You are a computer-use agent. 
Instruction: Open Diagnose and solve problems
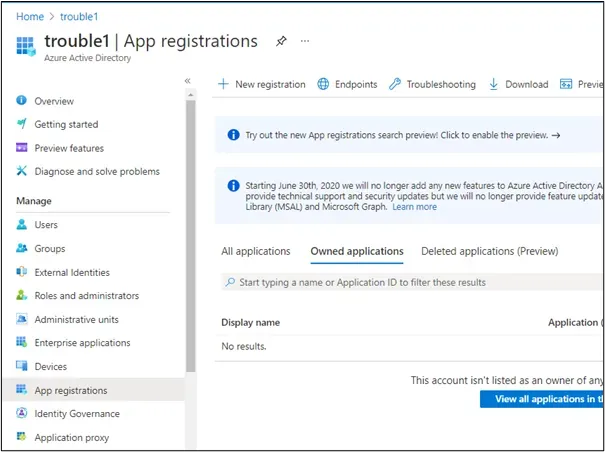click(97, 171)
